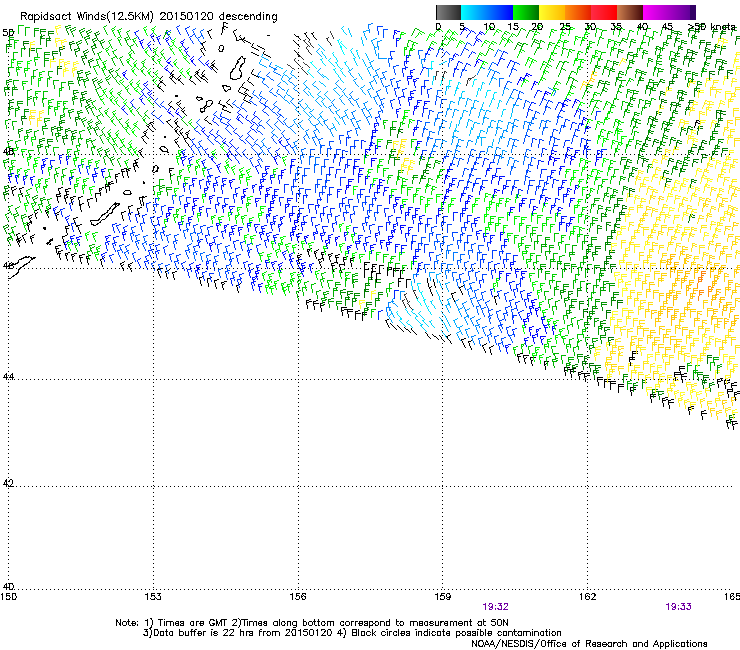This screenshot has height=650, width=740.
Task: Click the '0' label under the color legend
Action: click(x=438, y=27)
